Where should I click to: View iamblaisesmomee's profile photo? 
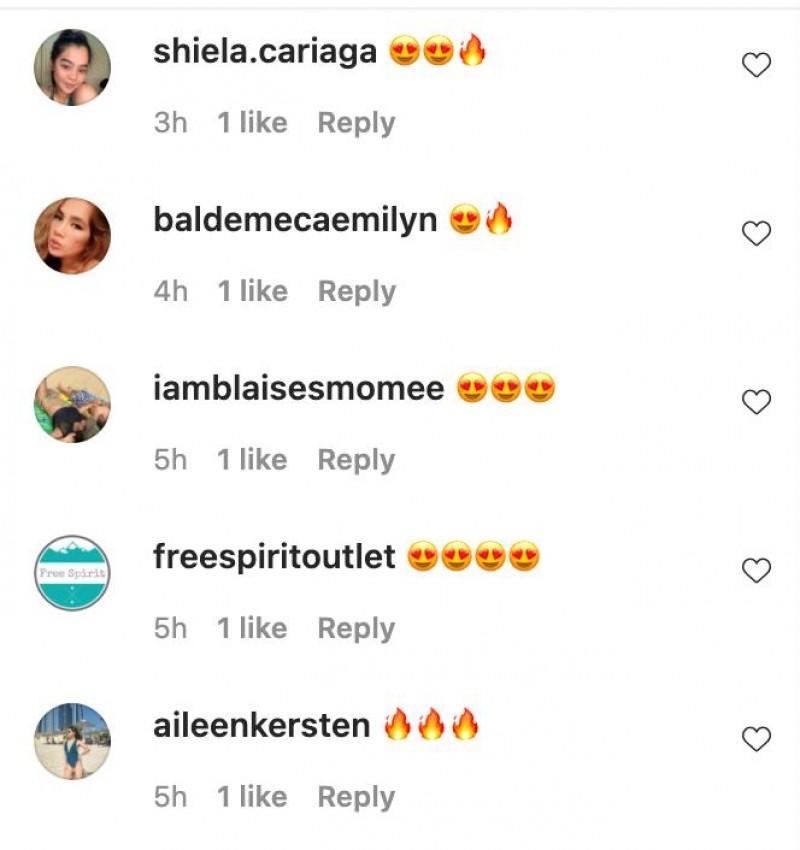coord(72,404)
